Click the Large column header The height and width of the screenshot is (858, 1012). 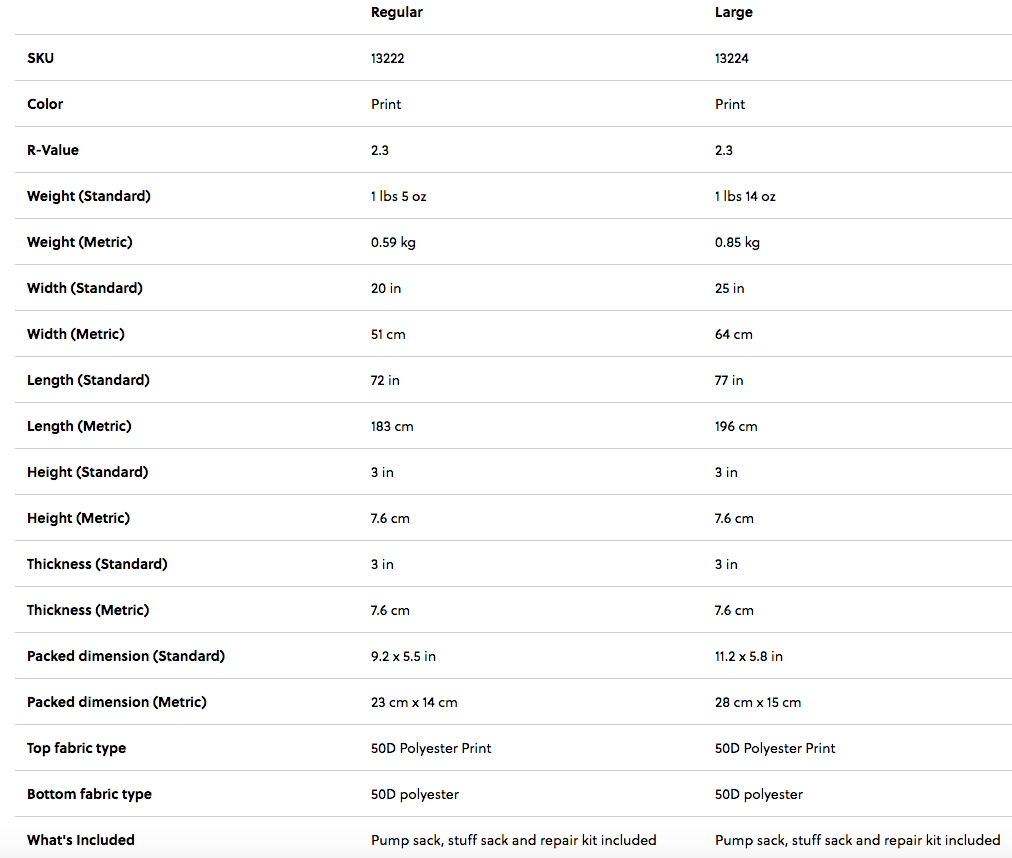pos(733,12)
